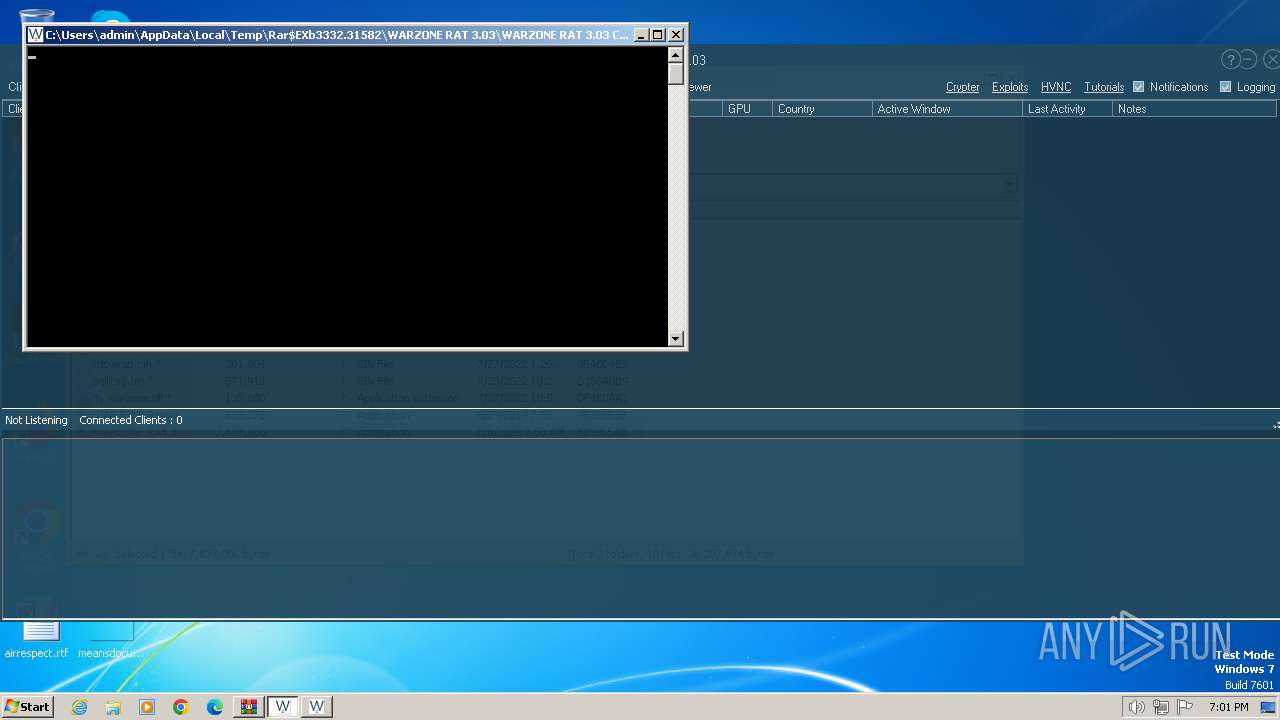The width and height of the screenshot is (1280, 720).
Task: Sort clients by the Country column
Action: click(x=822, y=109)
